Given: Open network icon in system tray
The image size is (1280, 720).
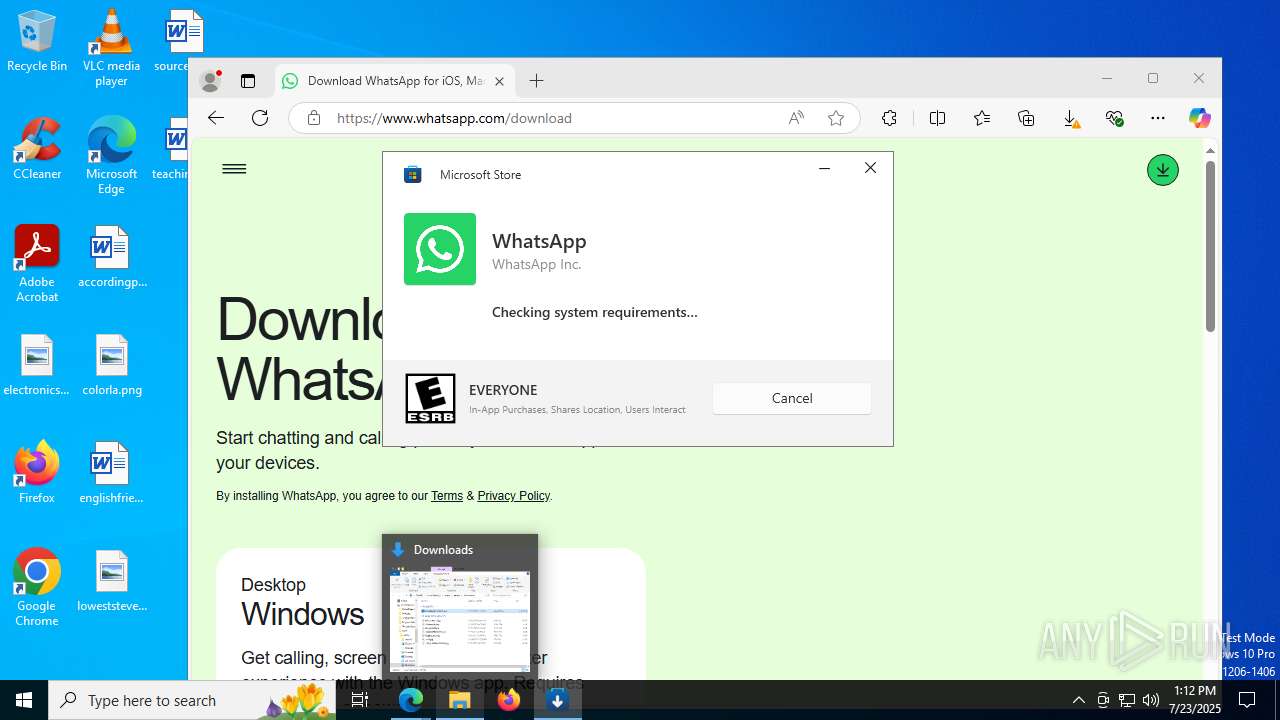Looking at the screenshot, I should 1127,700.
